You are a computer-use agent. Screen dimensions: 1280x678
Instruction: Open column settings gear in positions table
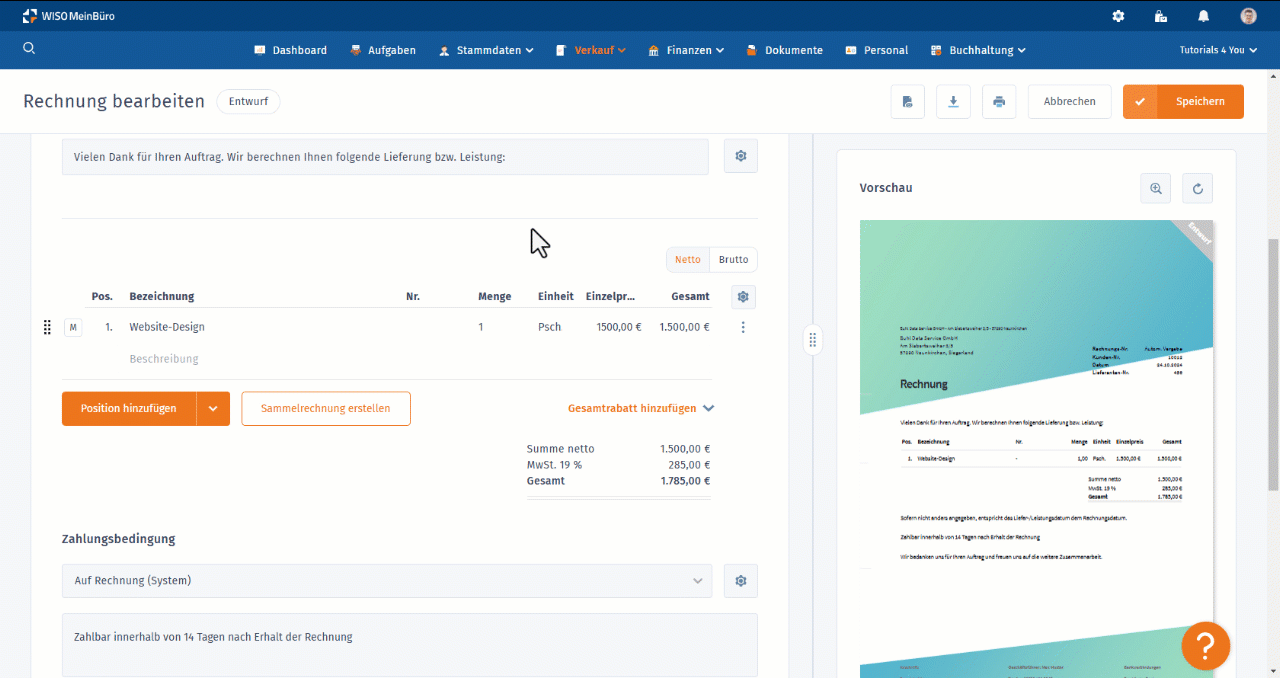pos(743,297)
